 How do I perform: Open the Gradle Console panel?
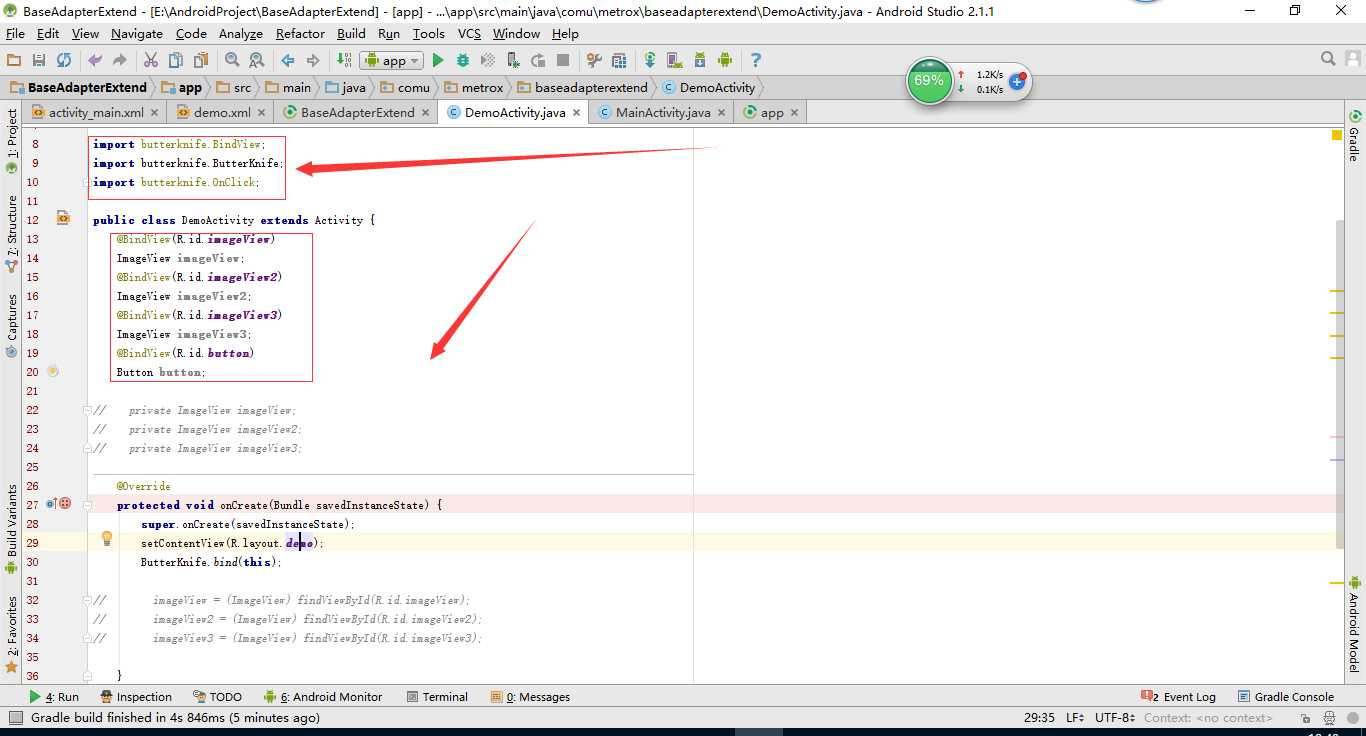point(1286,697)
